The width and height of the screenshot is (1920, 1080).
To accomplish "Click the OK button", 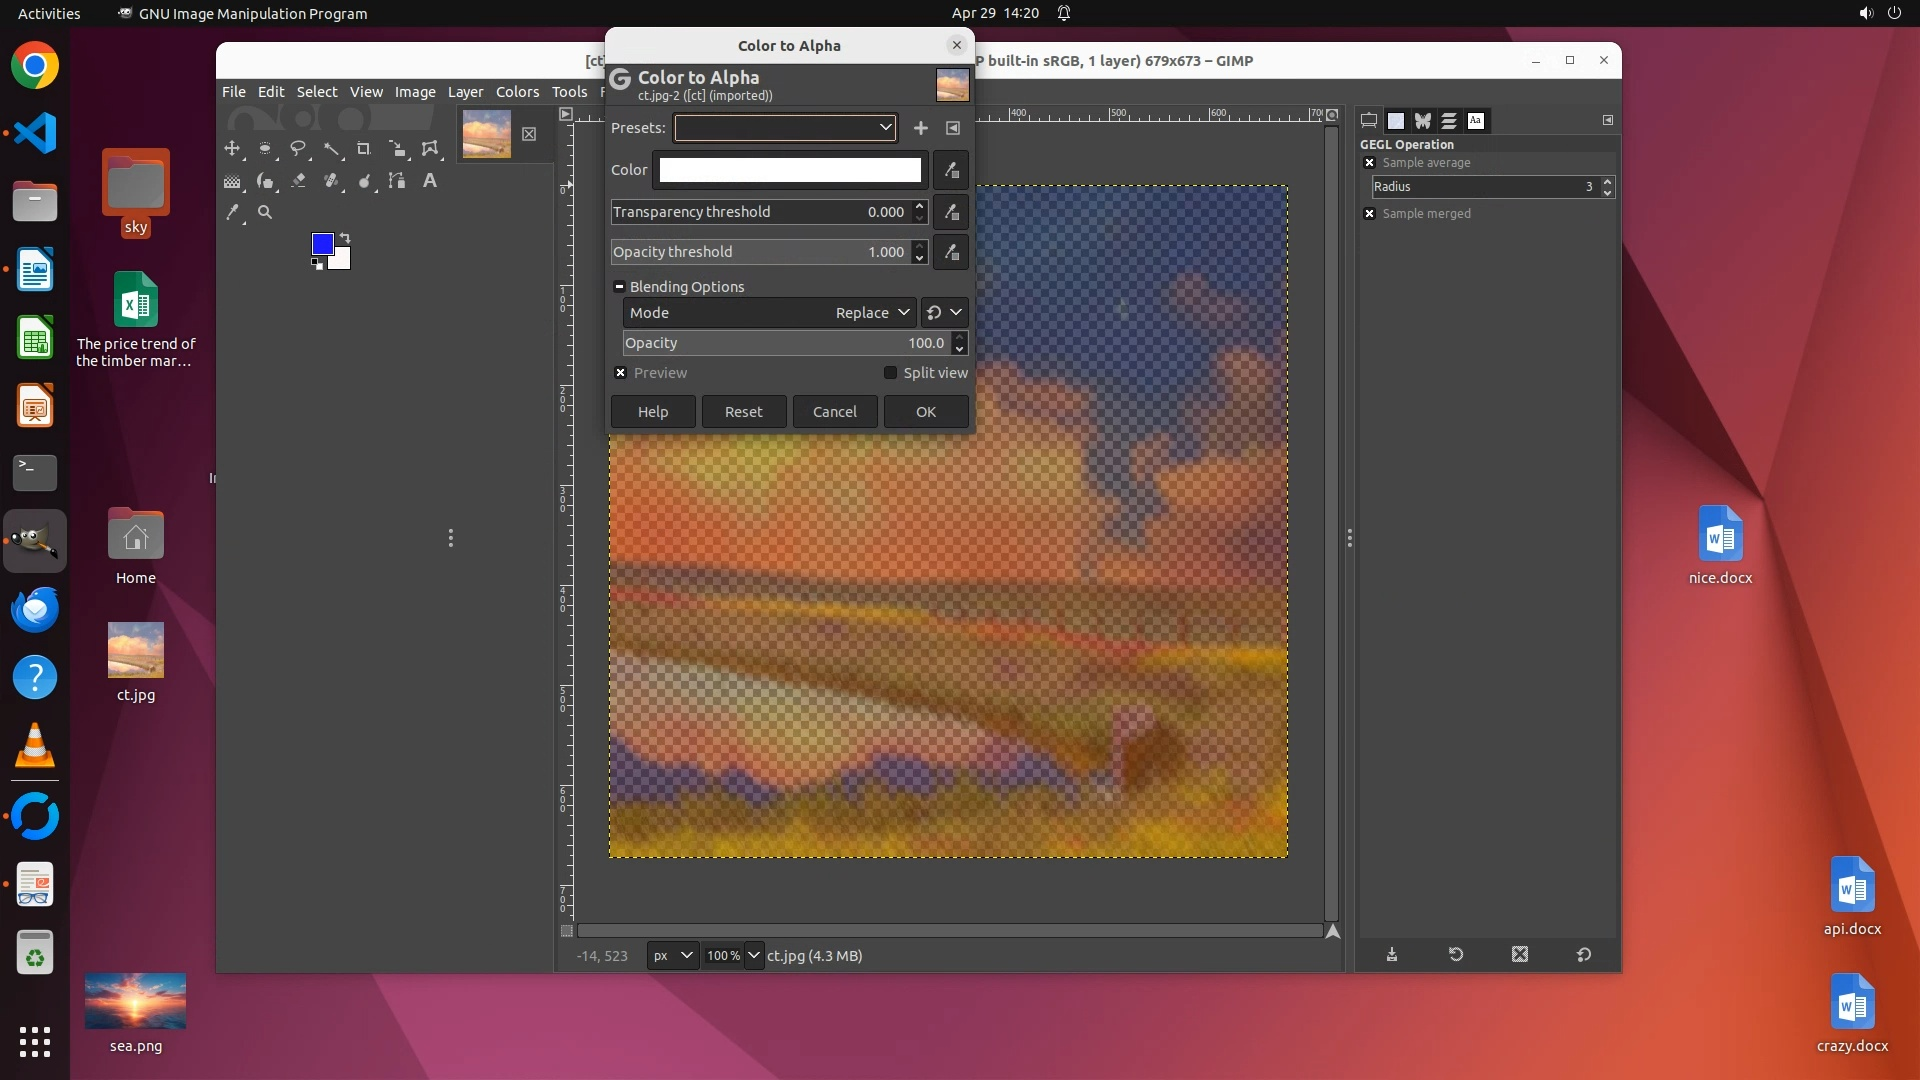I will pos(925,412).
